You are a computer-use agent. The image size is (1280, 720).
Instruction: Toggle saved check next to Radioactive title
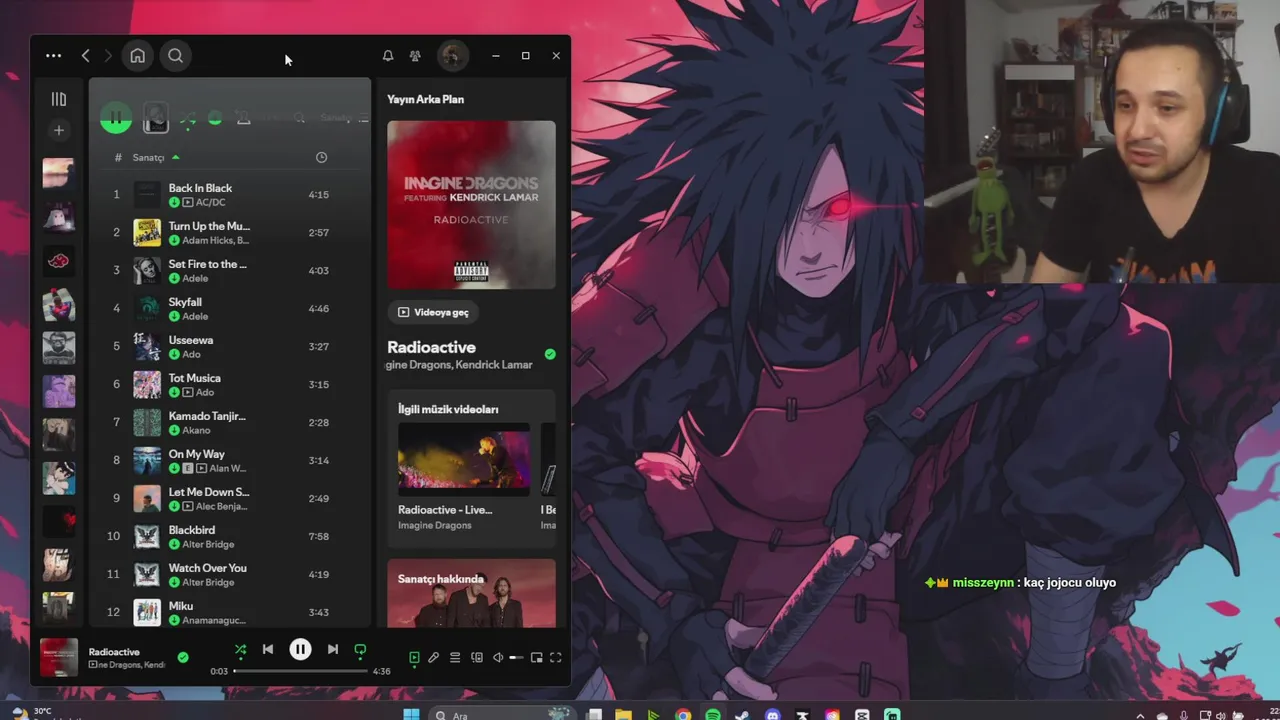click(550, 353)
